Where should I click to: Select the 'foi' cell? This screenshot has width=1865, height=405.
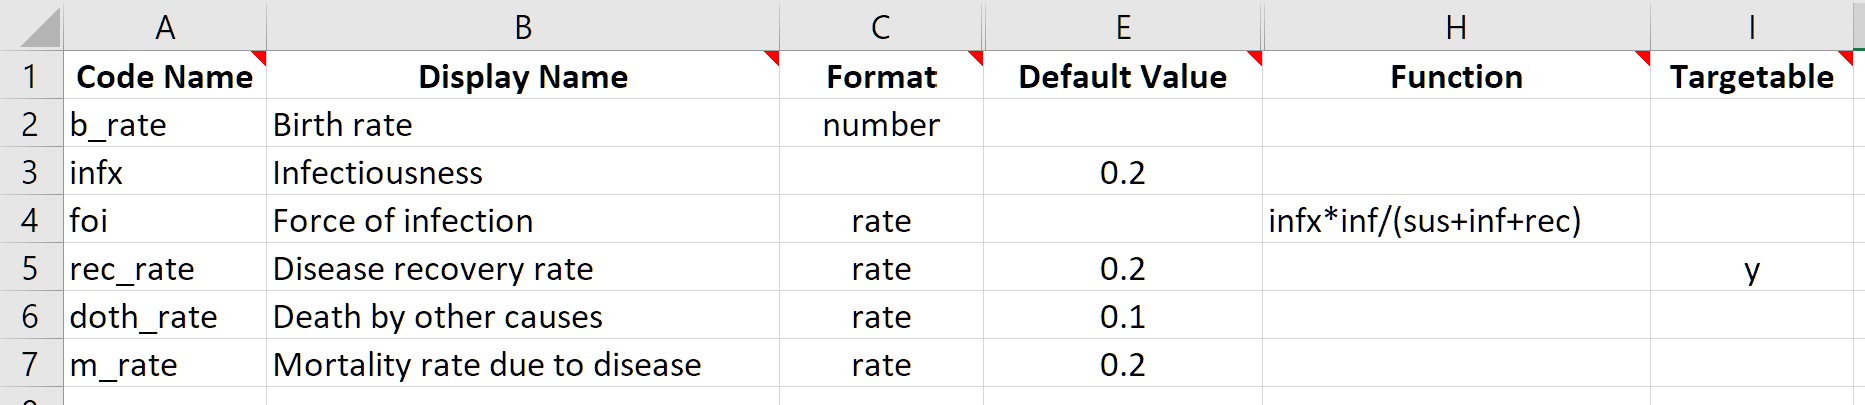[165, 219]
